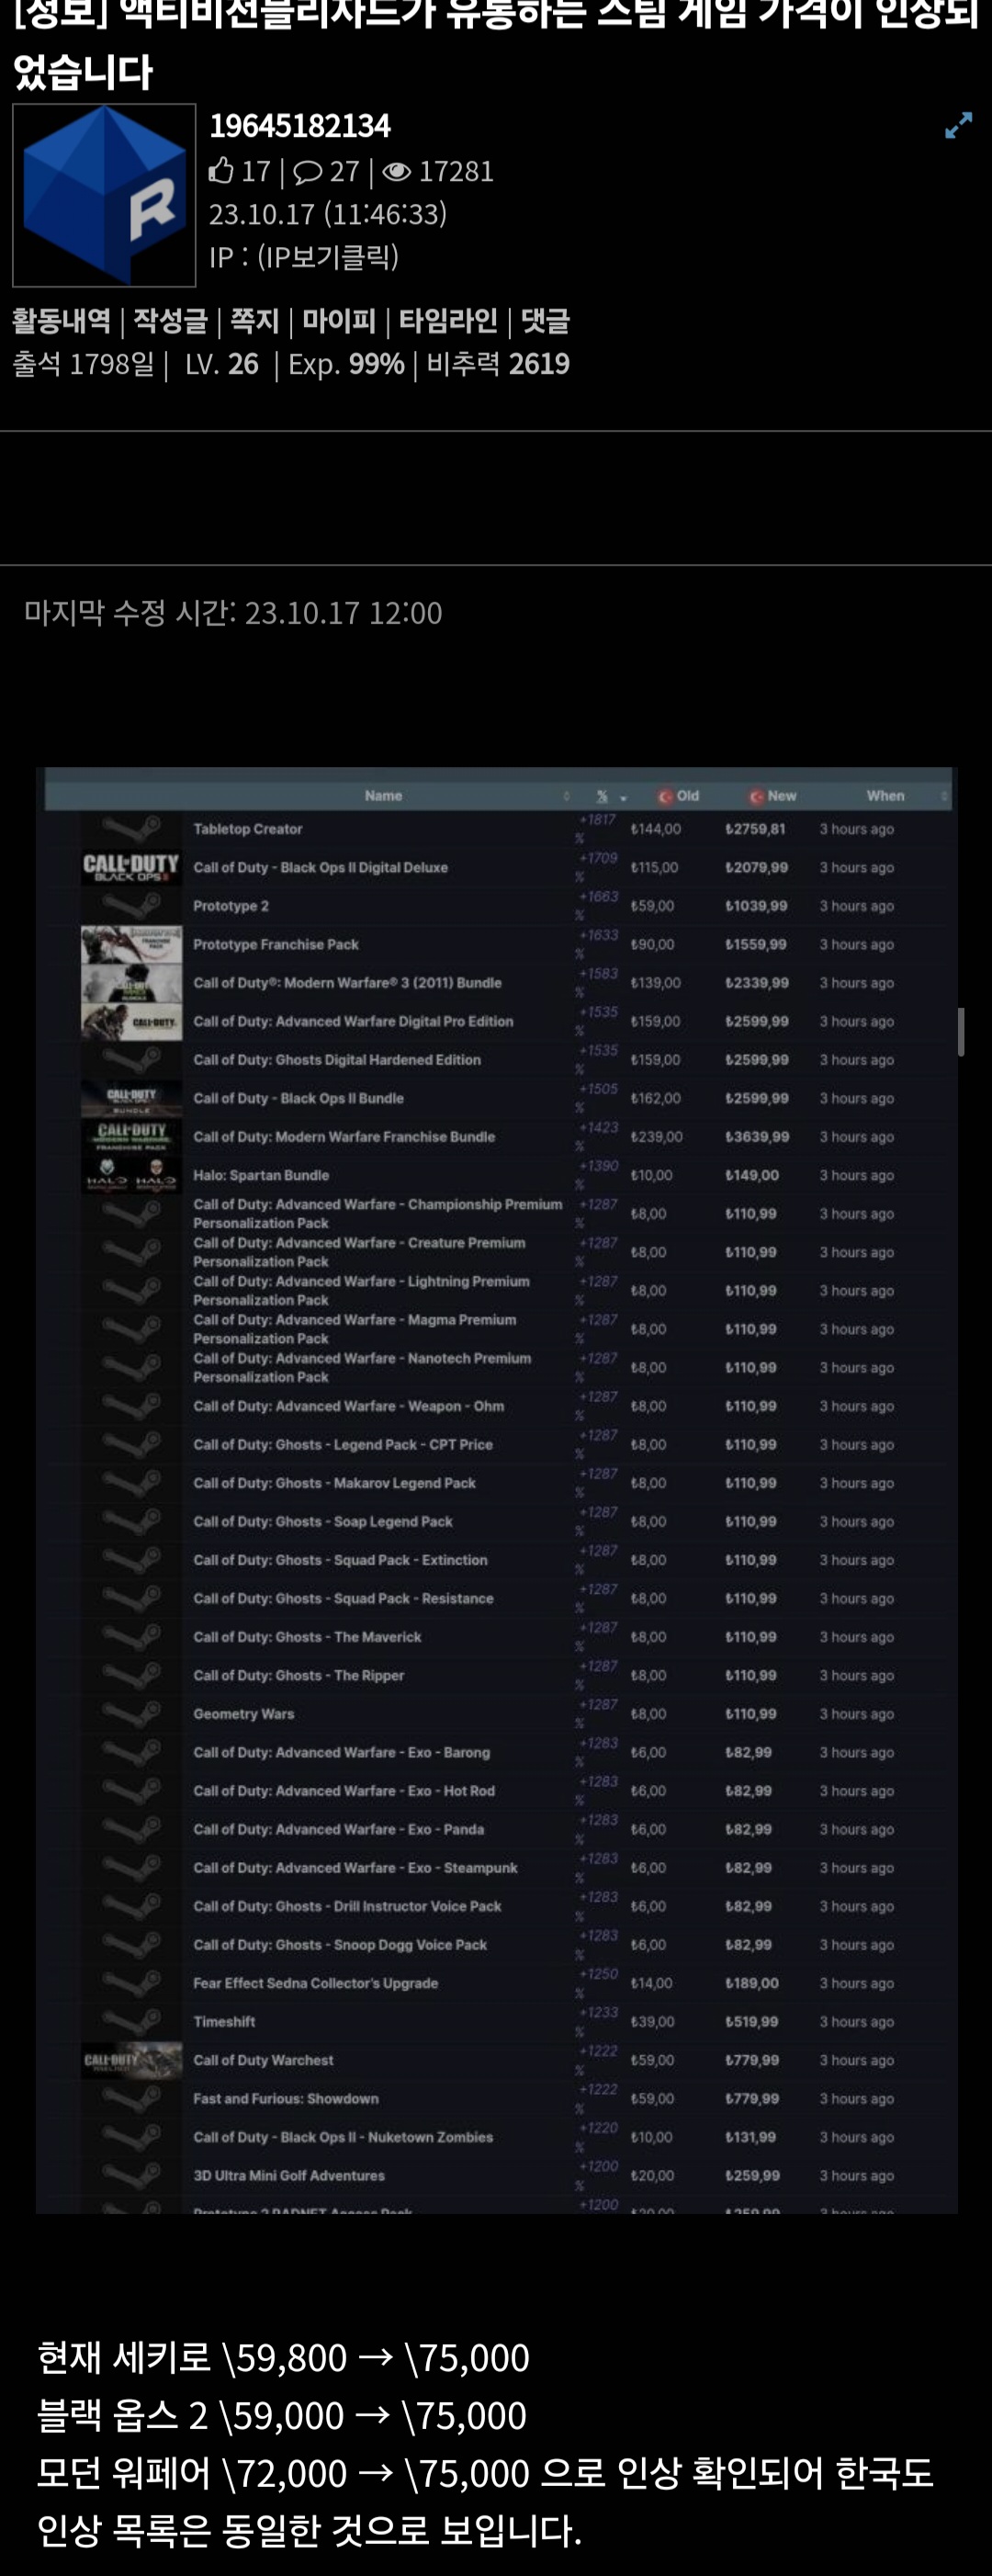Open the Modern Warfare Franchise Bundle thumbnail
992x2576 pixels.
click(131, 1136)
